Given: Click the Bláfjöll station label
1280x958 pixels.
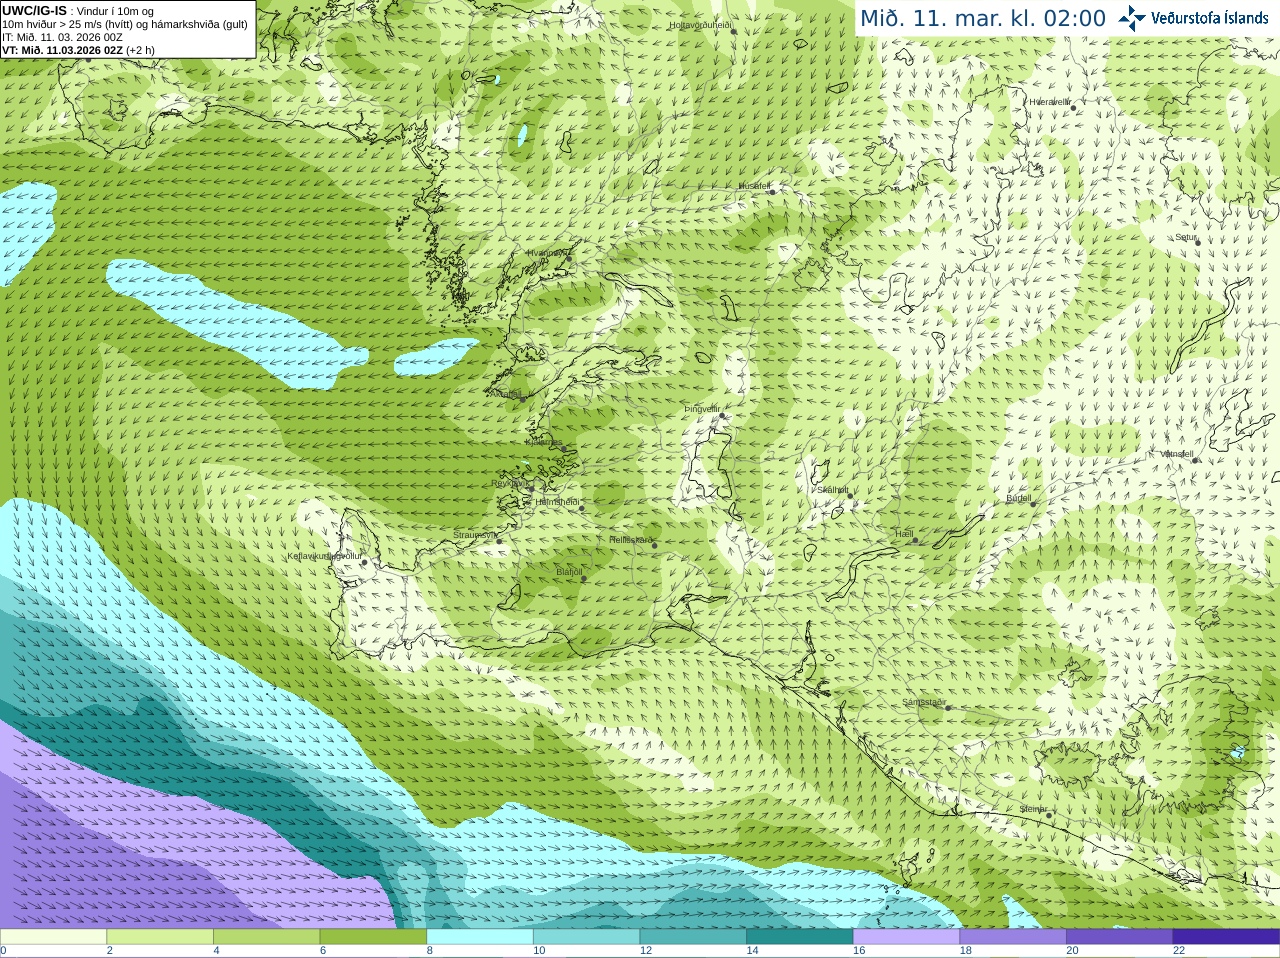Looking at the screenshot, I should click(569, 572).
